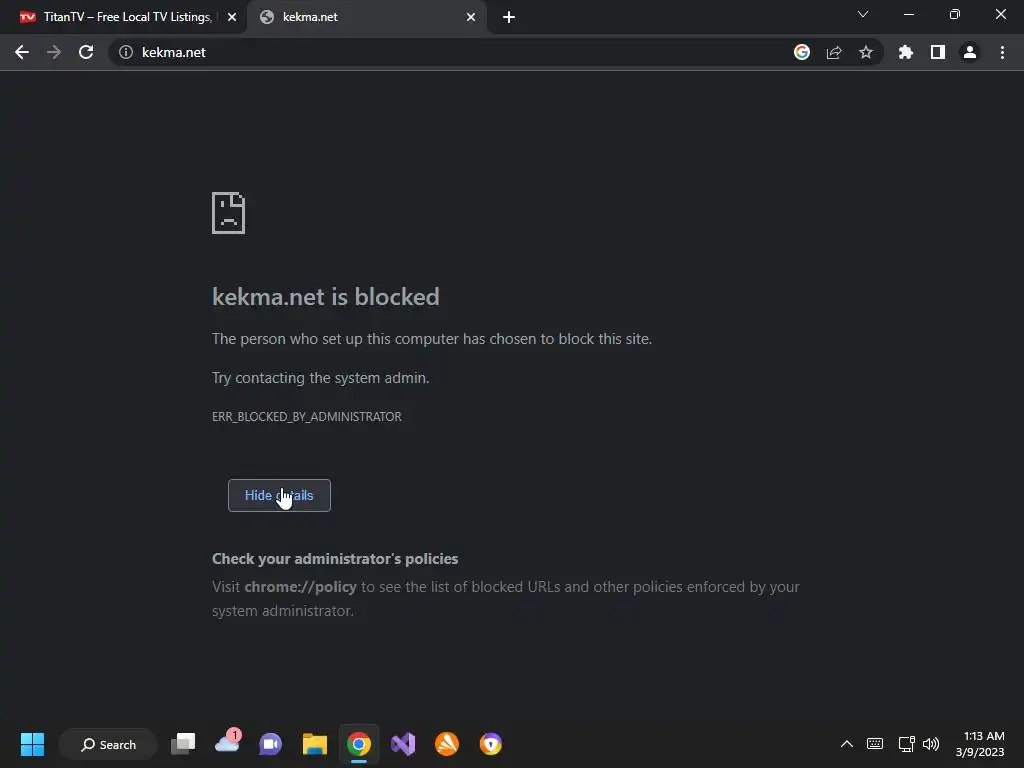Screen dimensions: 1024x768
Task: Share this page icon
Action: click(834, 52)
